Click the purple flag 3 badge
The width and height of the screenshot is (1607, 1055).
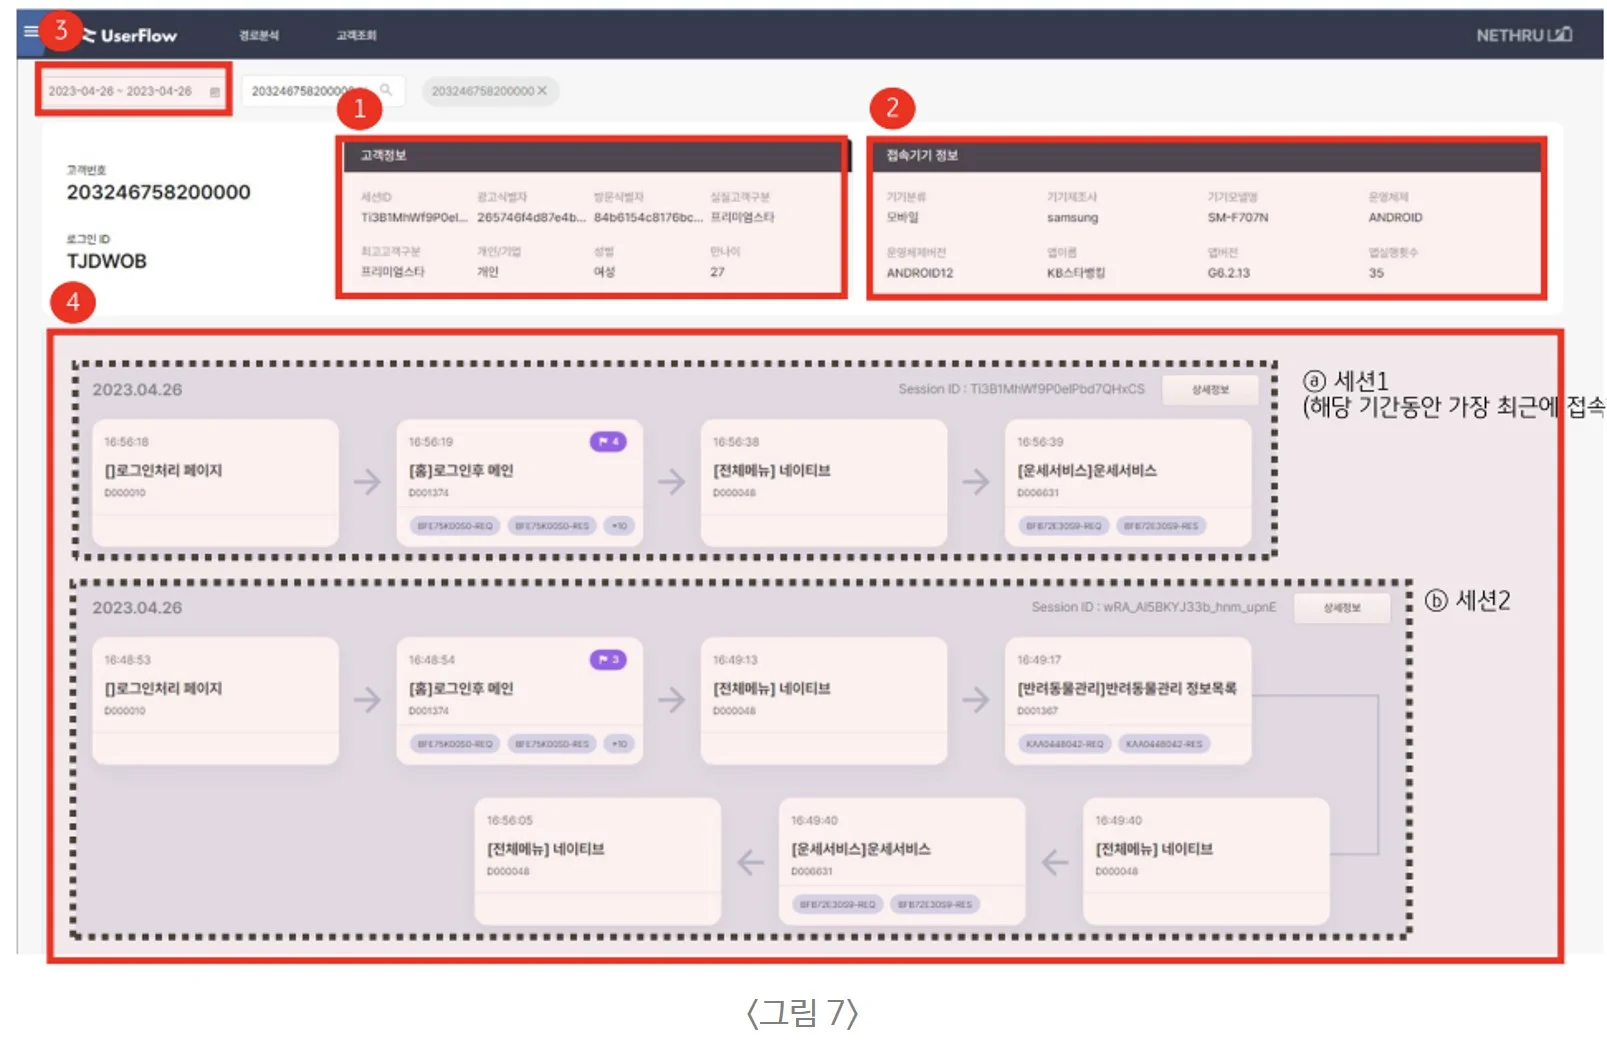[x=608, y=659]
